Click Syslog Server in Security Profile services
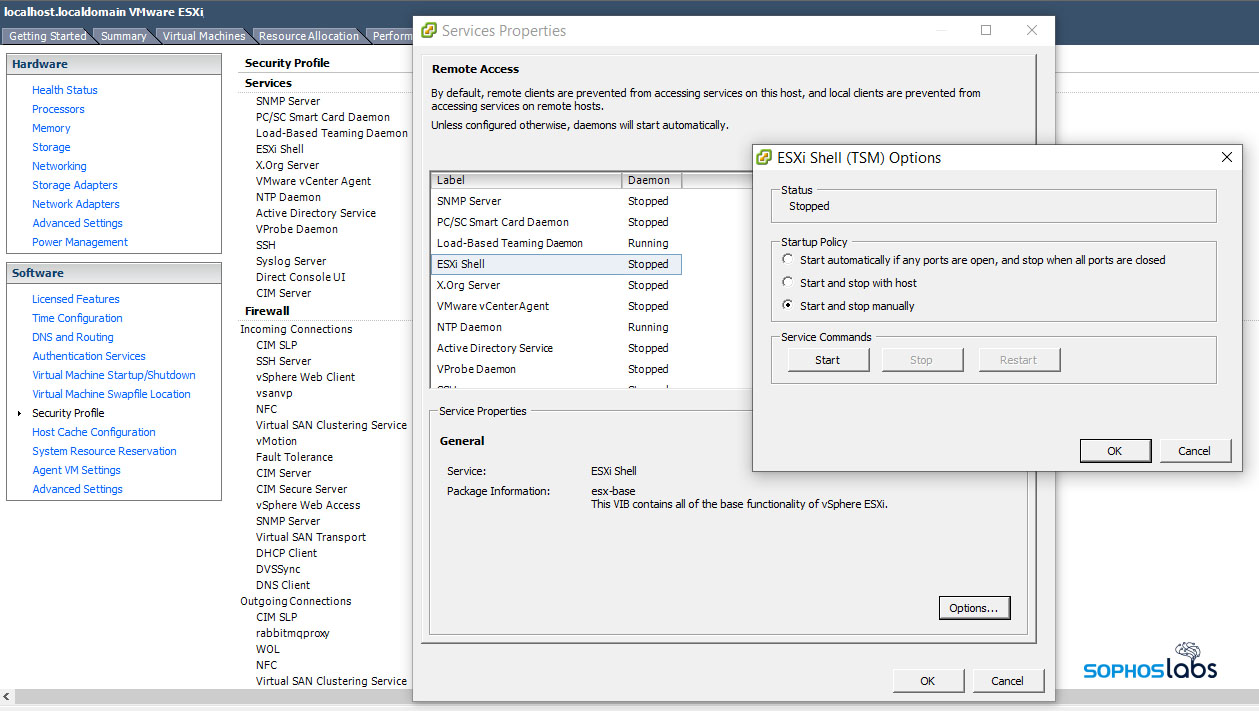Screen dimensions: 1259x711 coord(291,261)
